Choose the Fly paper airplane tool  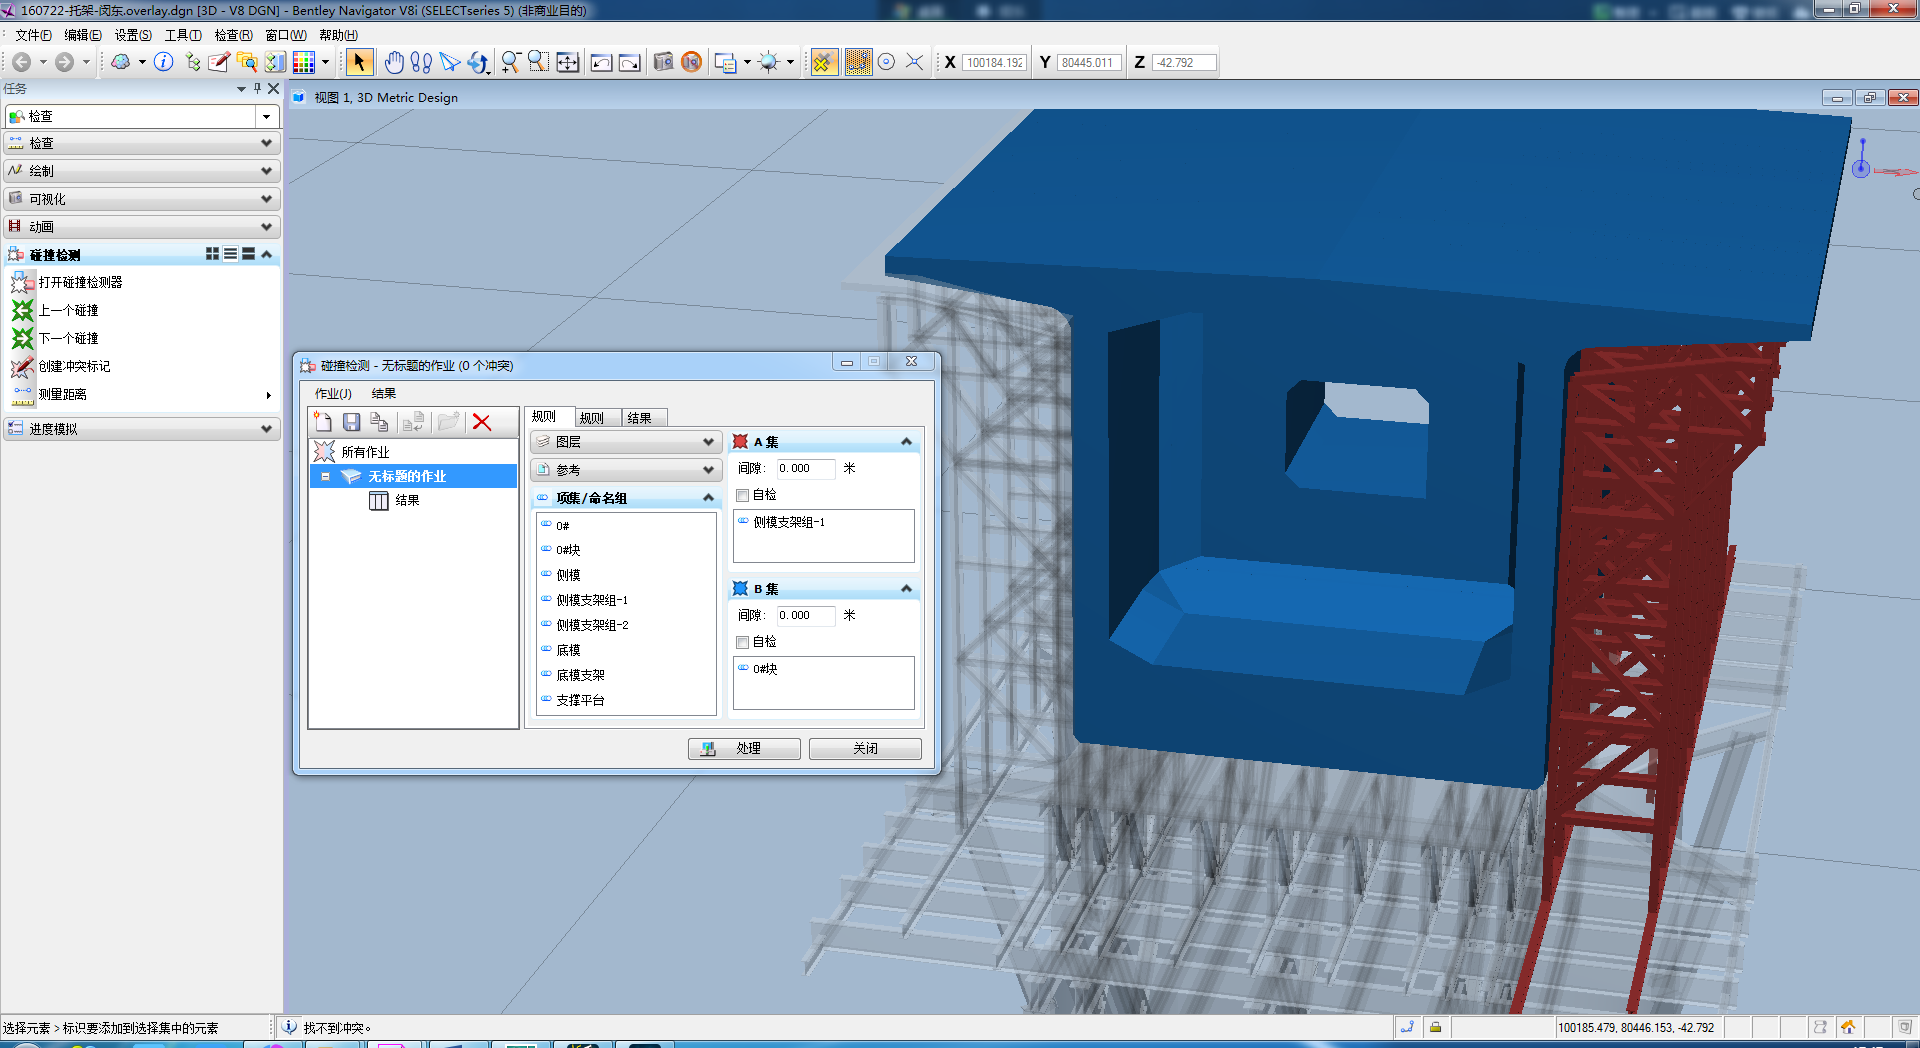450,62
